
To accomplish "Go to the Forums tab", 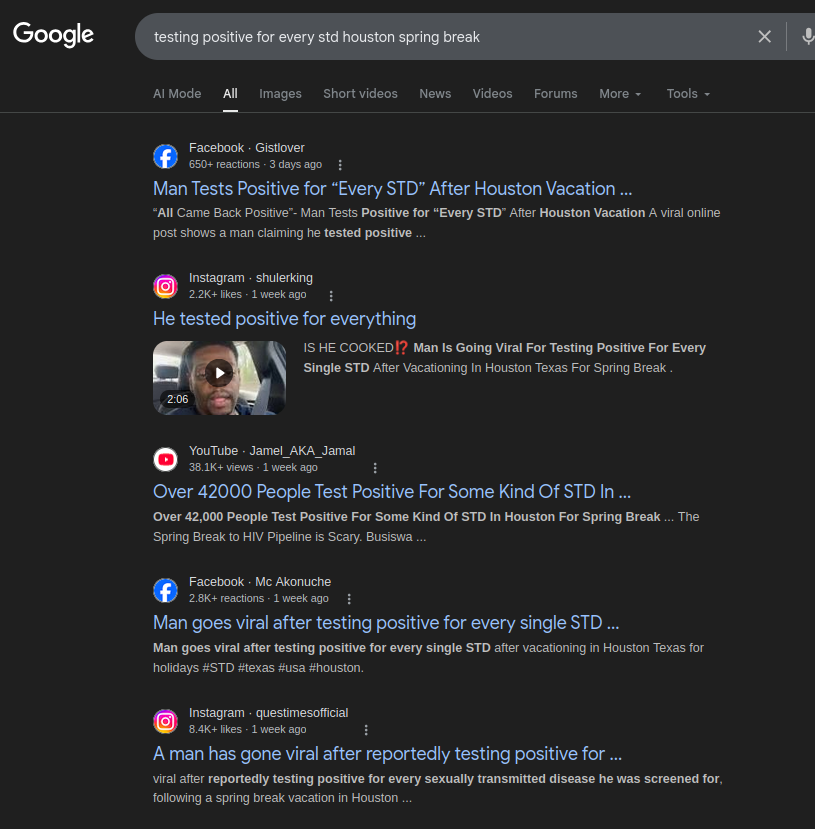I will 555,94.
